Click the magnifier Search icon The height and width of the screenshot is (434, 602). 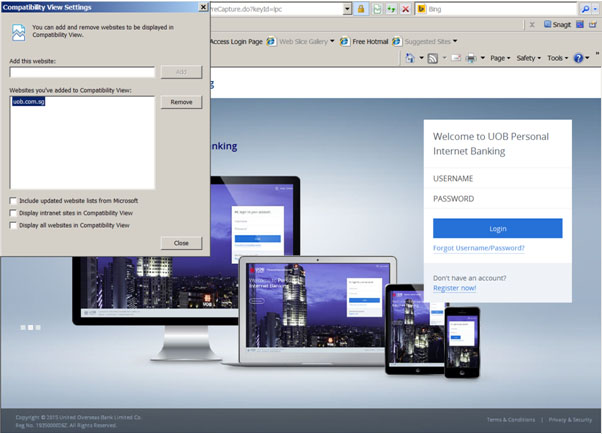click(x=585, y=9)
